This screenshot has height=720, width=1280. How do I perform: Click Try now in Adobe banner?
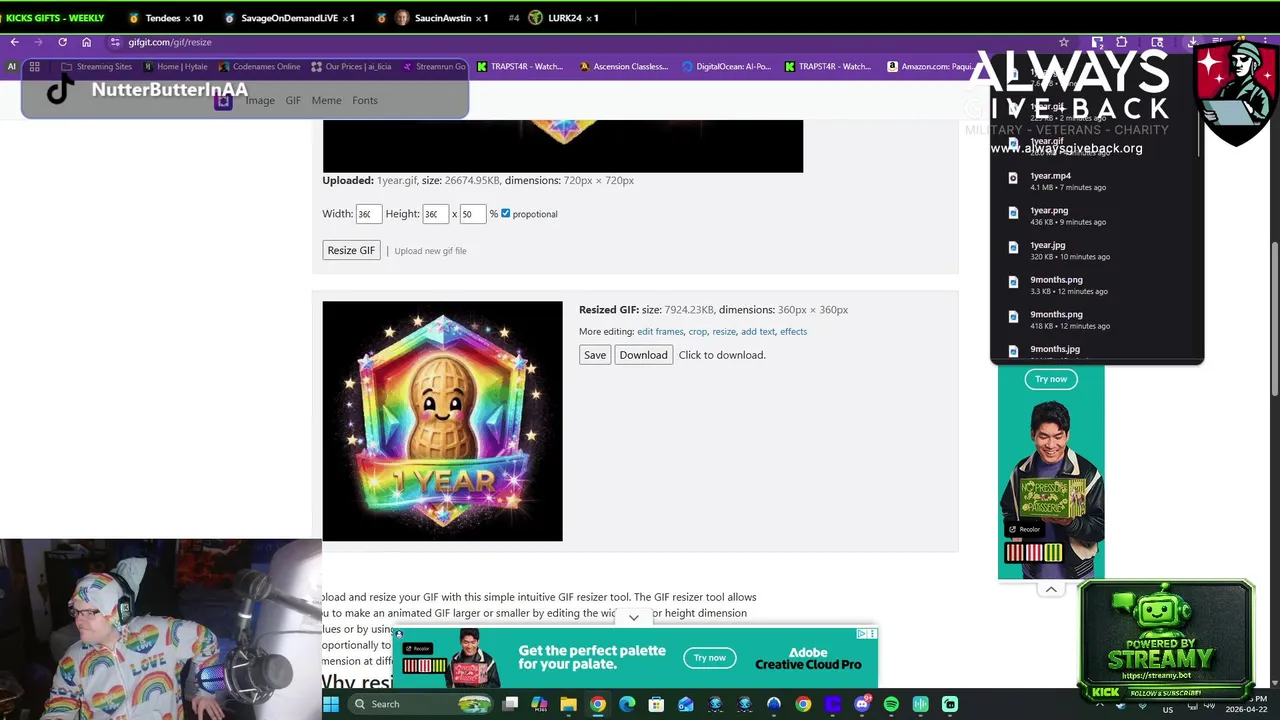click(710, 658)
